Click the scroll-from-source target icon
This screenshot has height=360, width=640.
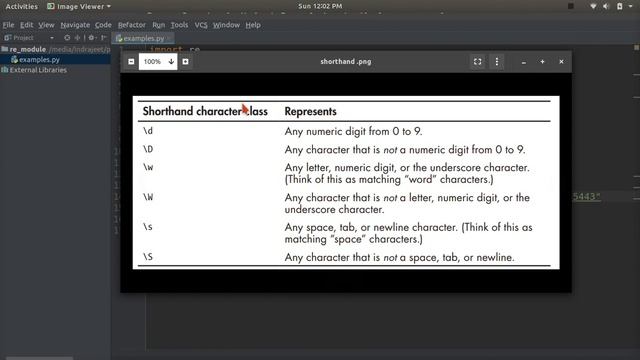coord(67,38)
